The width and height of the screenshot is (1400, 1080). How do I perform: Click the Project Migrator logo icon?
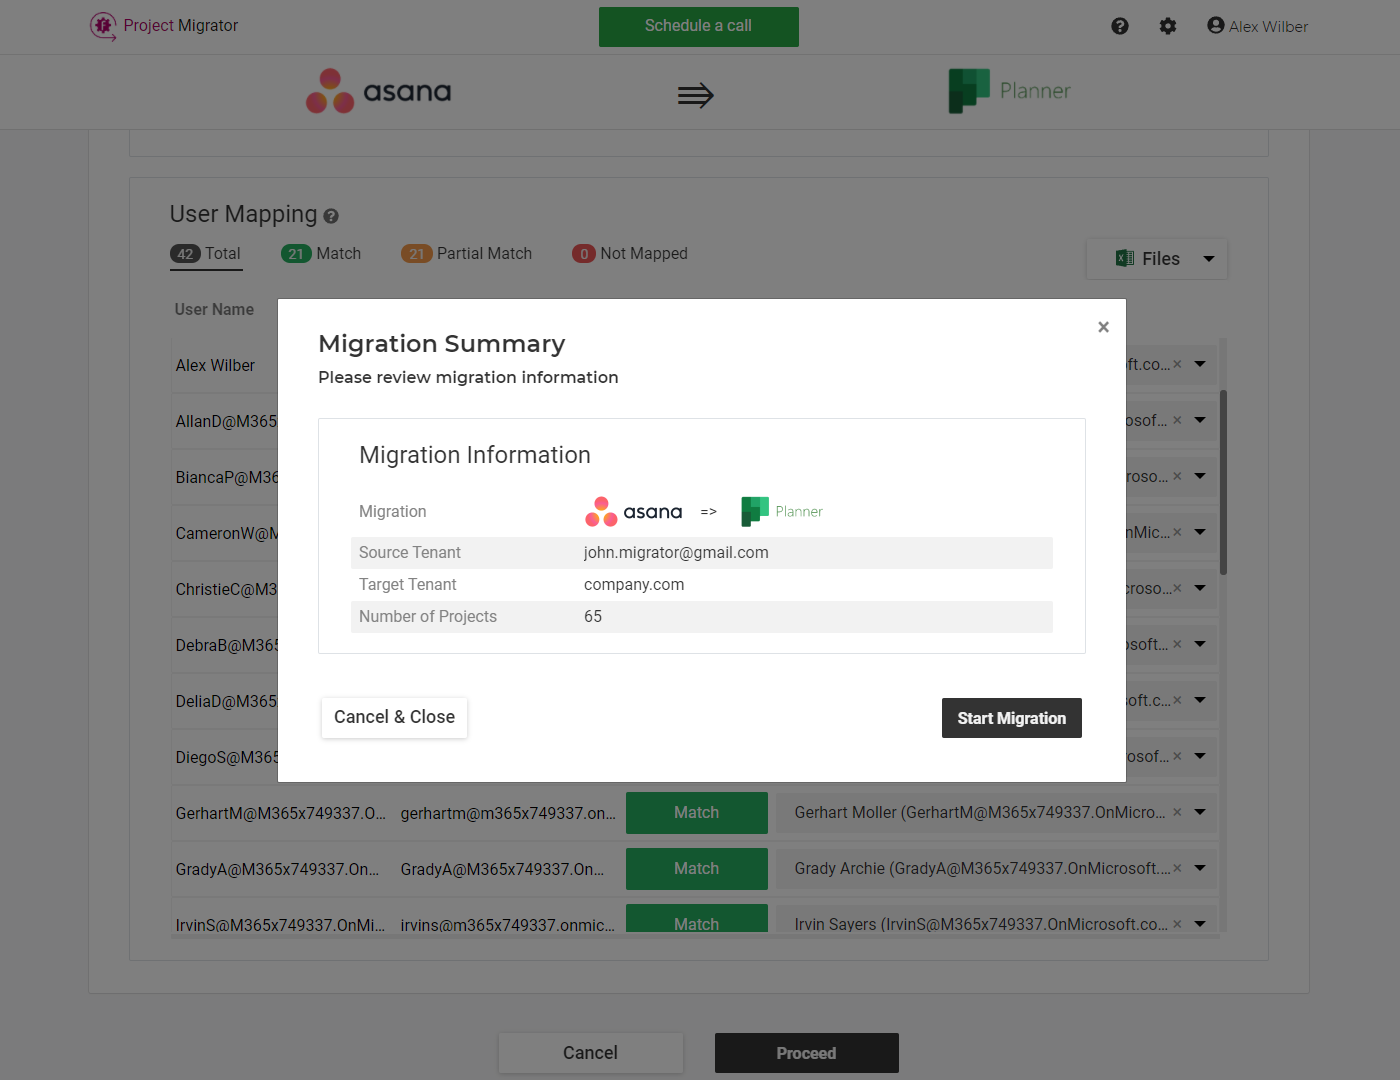point(102,26)
